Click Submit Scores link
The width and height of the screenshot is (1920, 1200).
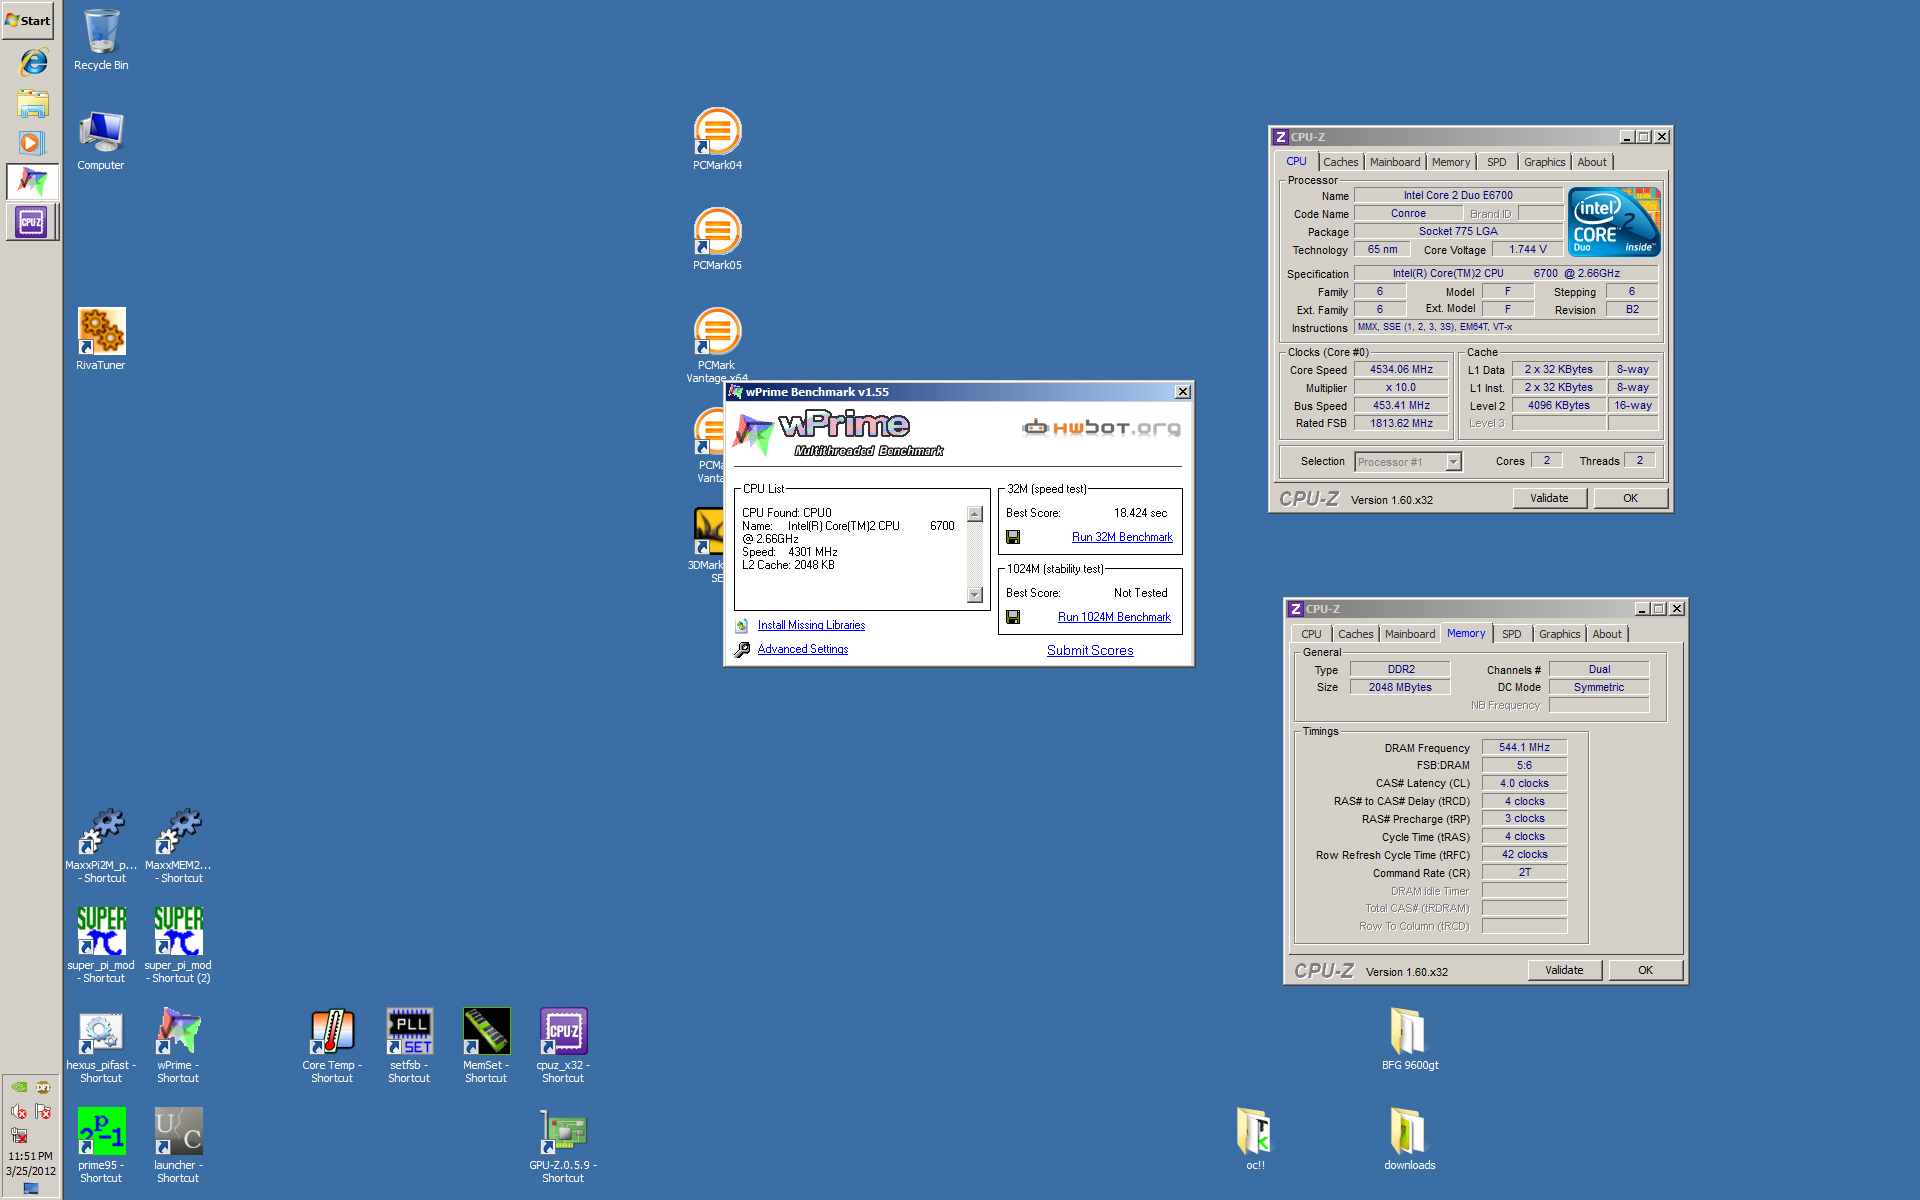(x=1090, y=650)
